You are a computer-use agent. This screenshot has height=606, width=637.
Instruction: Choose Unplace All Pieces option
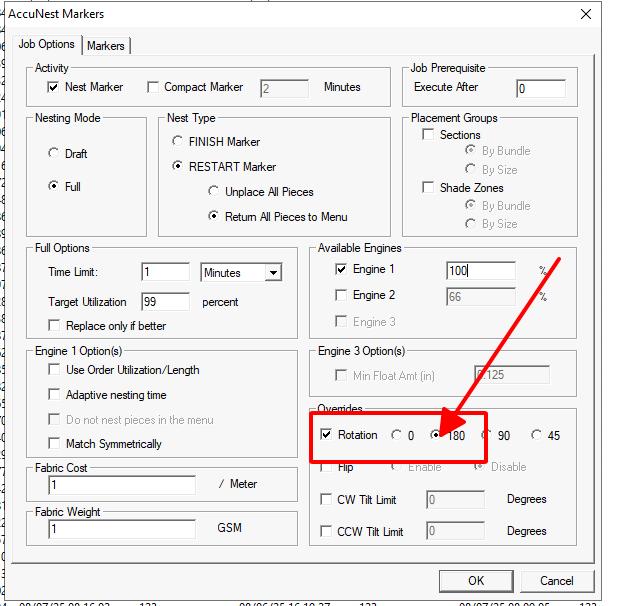(x=214, y=192)
